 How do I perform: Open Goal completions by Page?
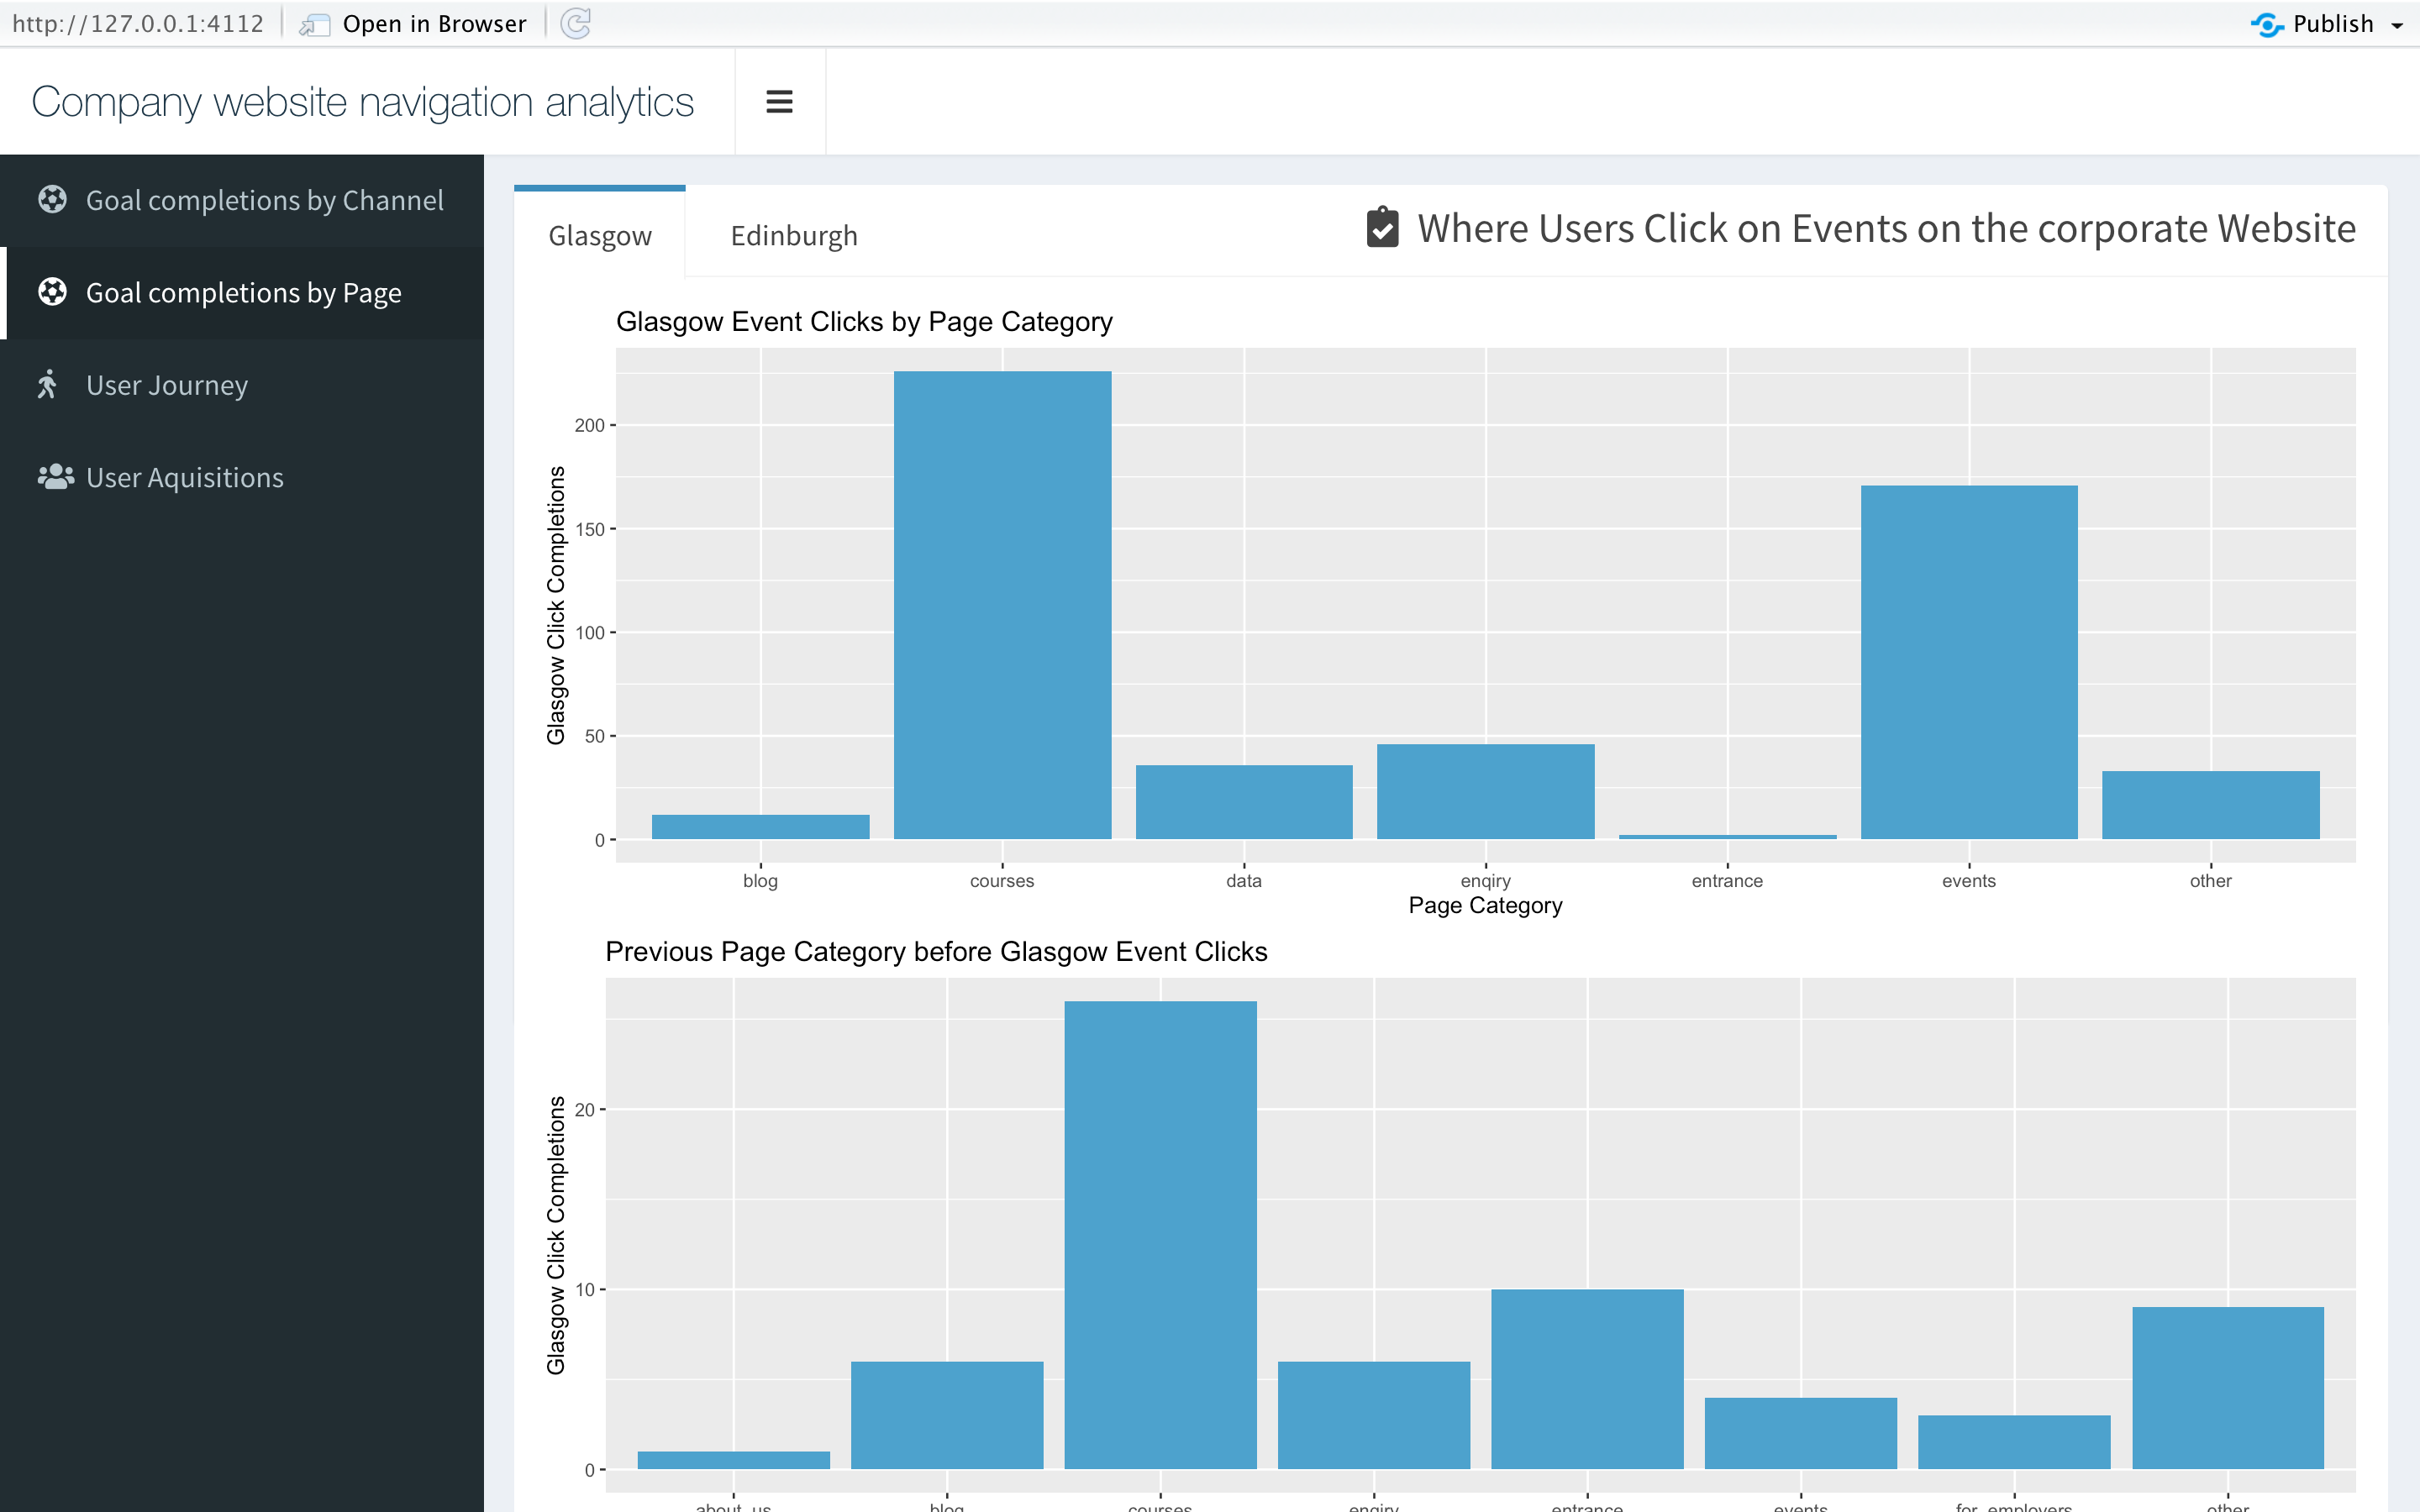(242, 293)
